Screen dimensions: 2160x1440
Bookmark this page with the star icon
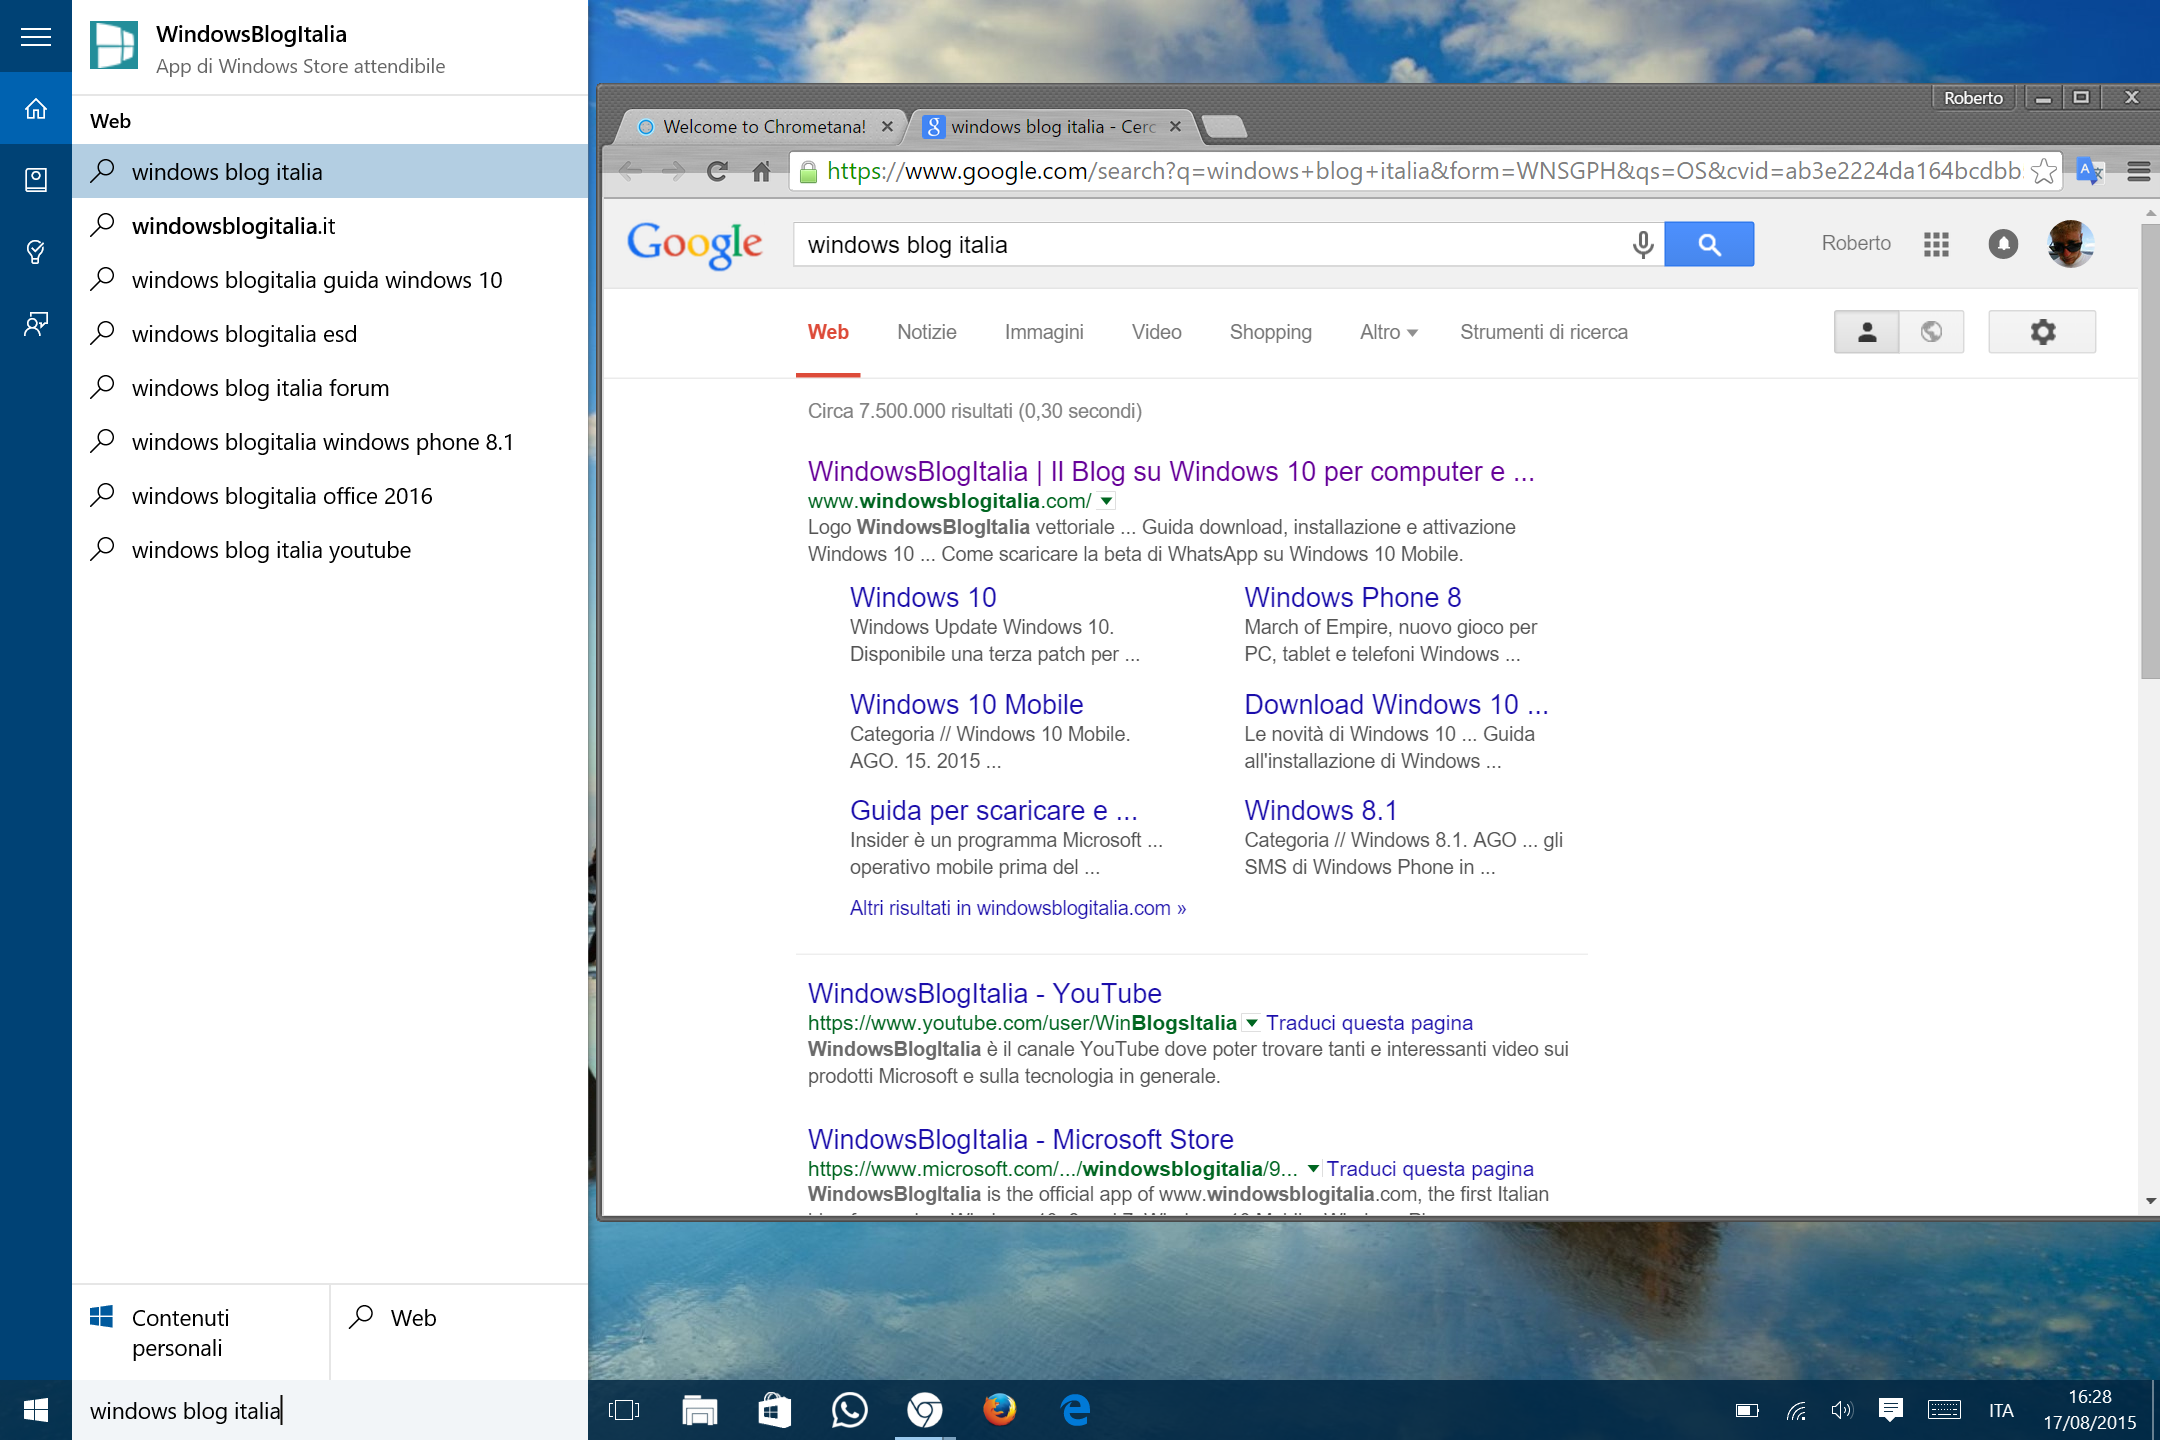[x=2044, y=172]
